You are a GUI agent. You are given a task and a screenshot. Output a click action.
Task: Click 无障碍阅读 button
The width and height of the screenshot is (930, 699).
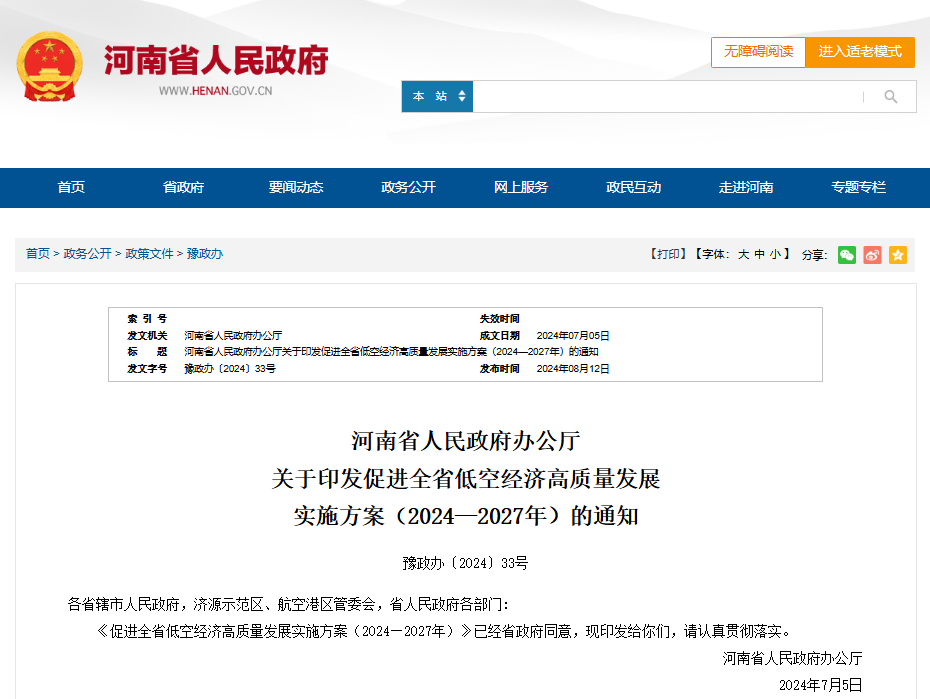[x=758, y=52]
